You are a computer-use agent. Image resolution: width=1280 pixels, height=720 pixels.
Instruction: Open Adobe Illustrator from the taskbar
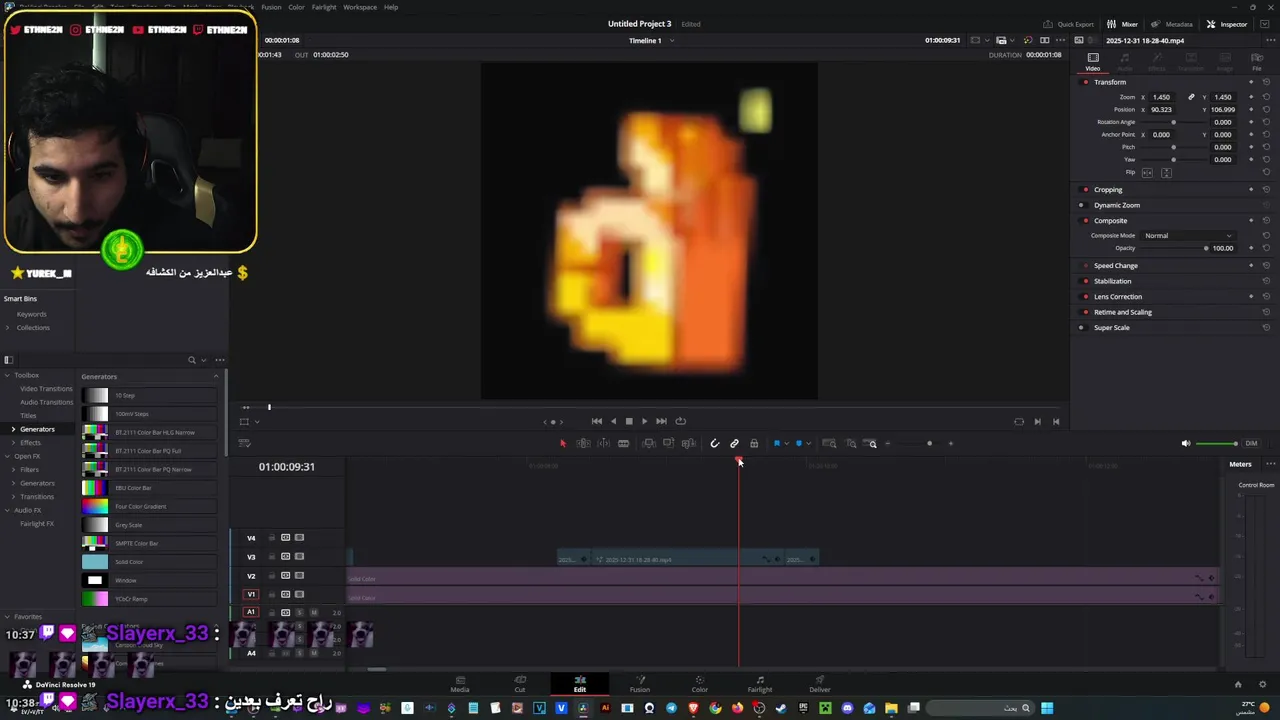[605, 708]
